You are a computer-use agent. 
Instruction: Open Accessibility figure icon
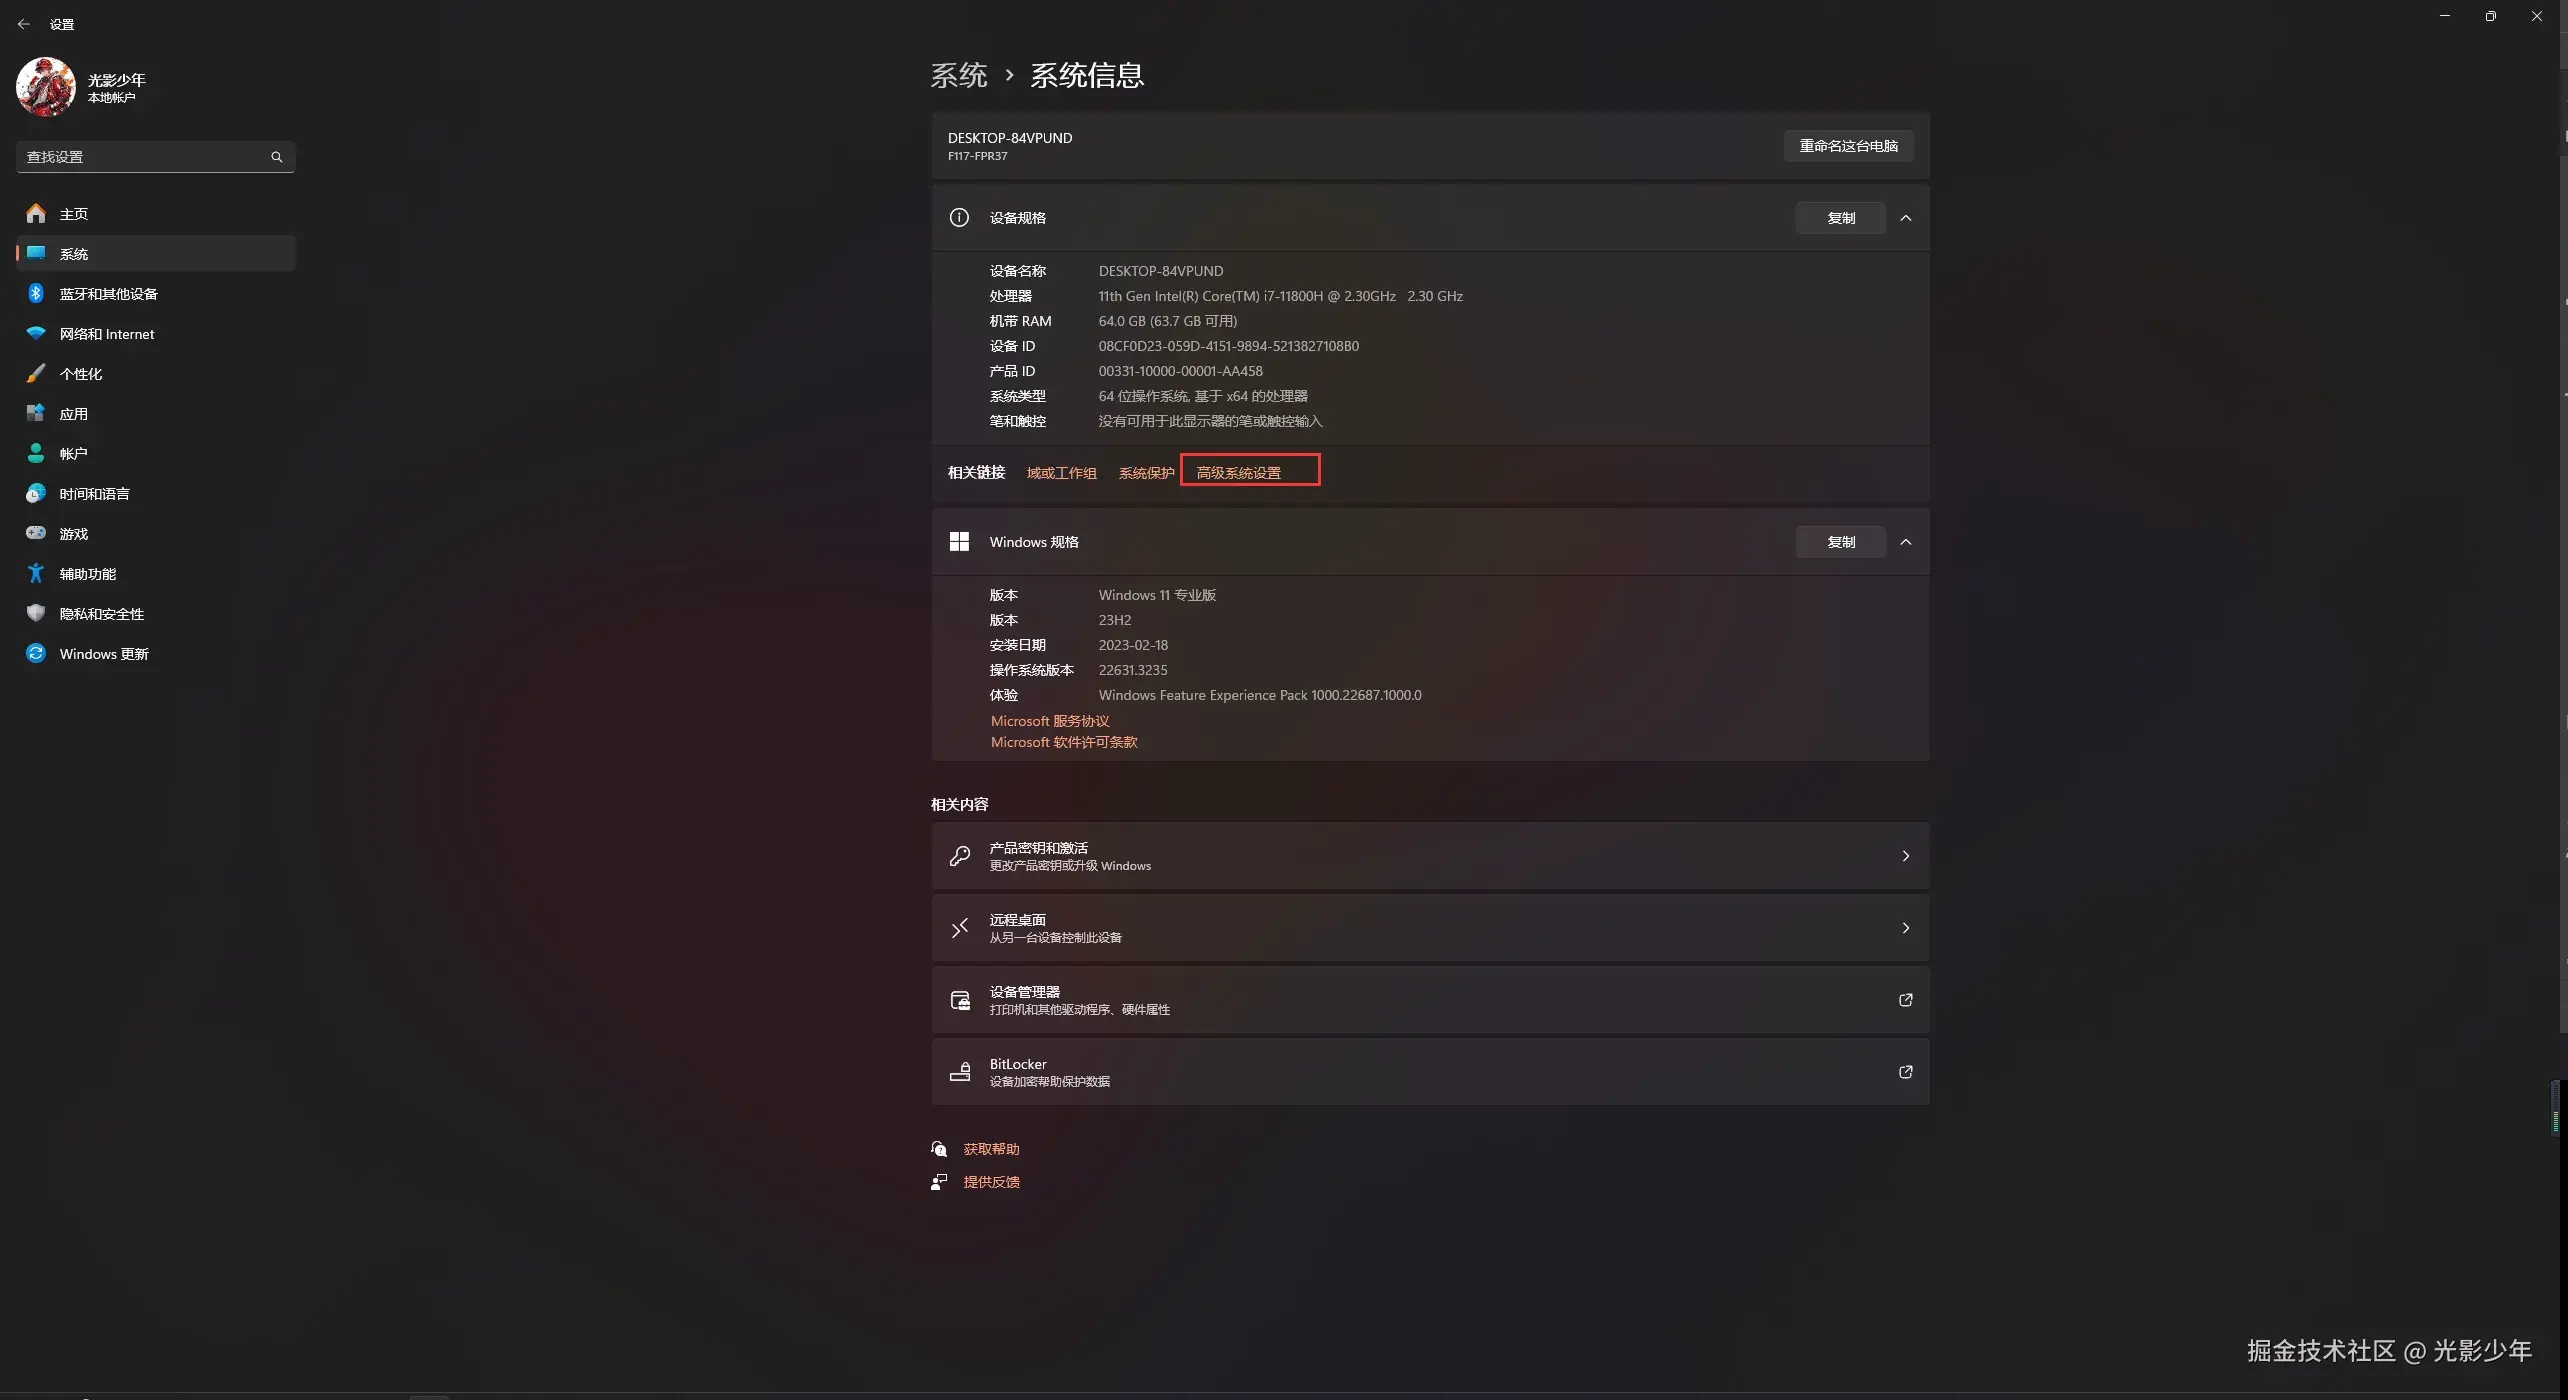[36, 573]
